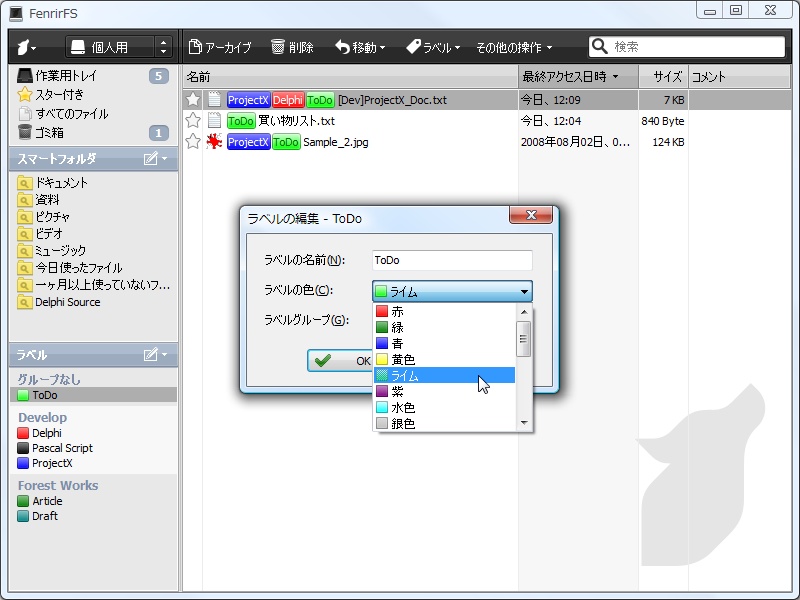Open the その他の操作 menu
Viewport: 800px width, 600px height.
pos(514,47)
